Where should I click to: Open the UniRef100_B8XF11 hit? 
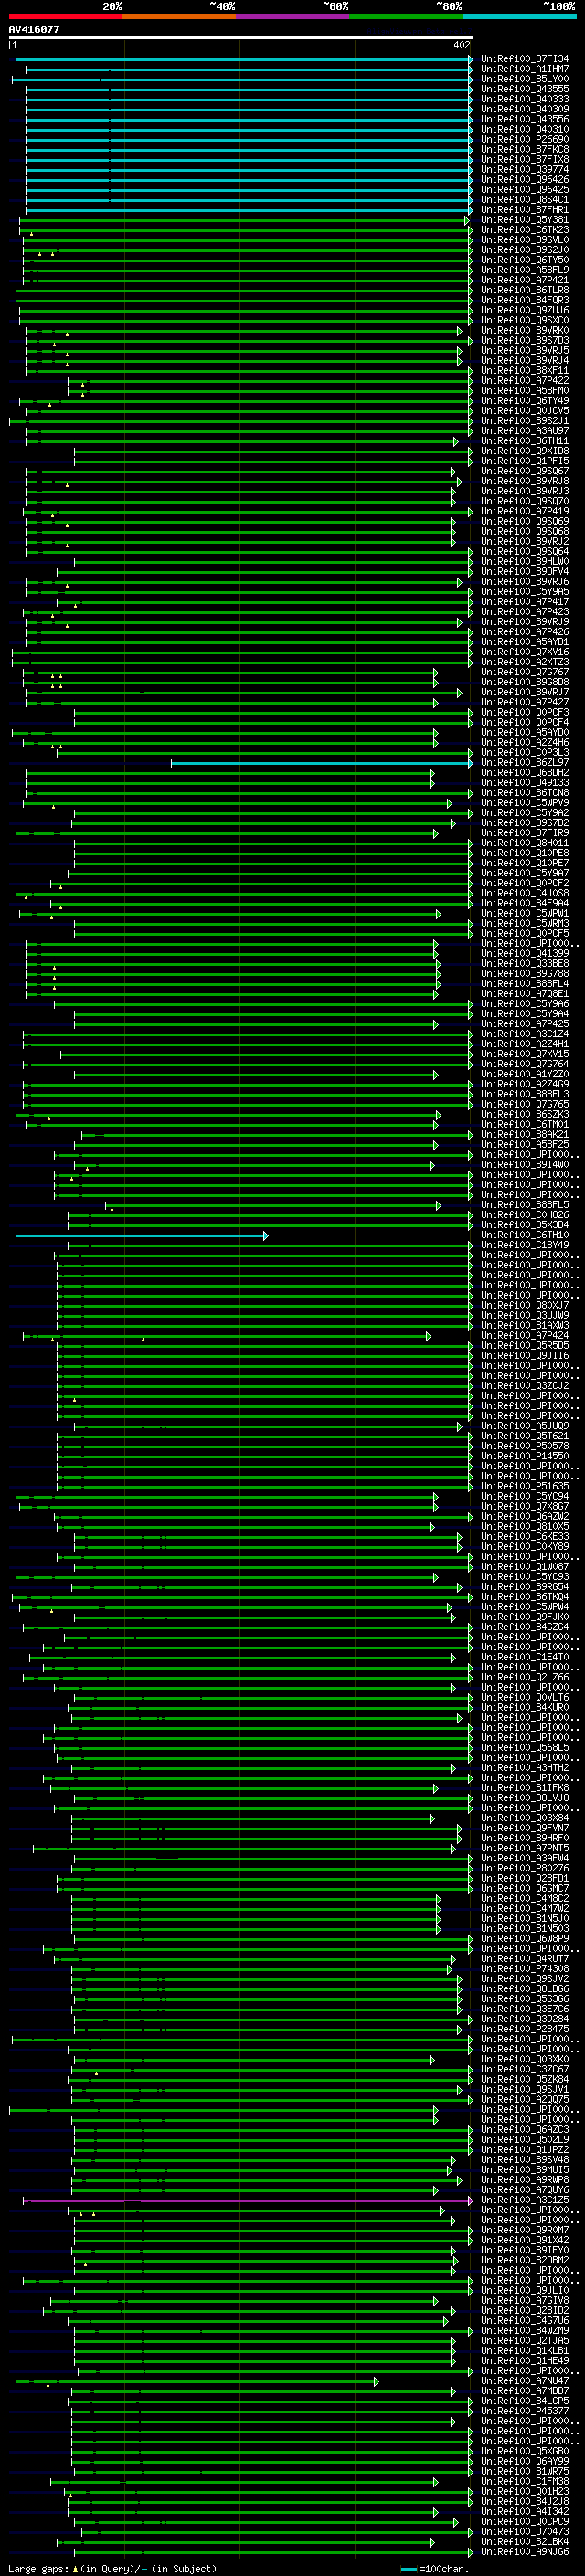tap(524, 370)
